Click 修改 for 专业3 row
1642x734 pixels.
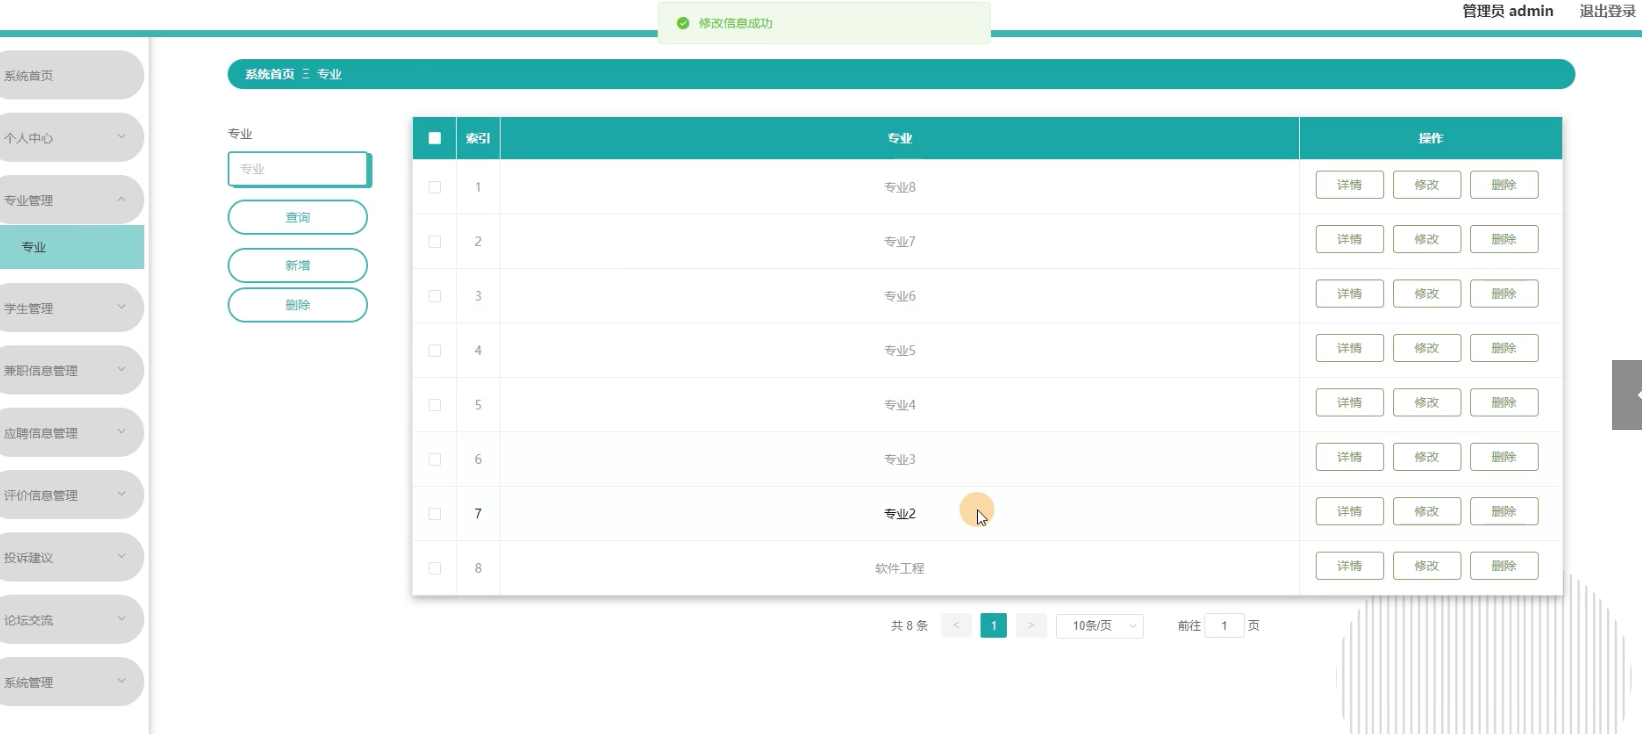pos(1427,457)
